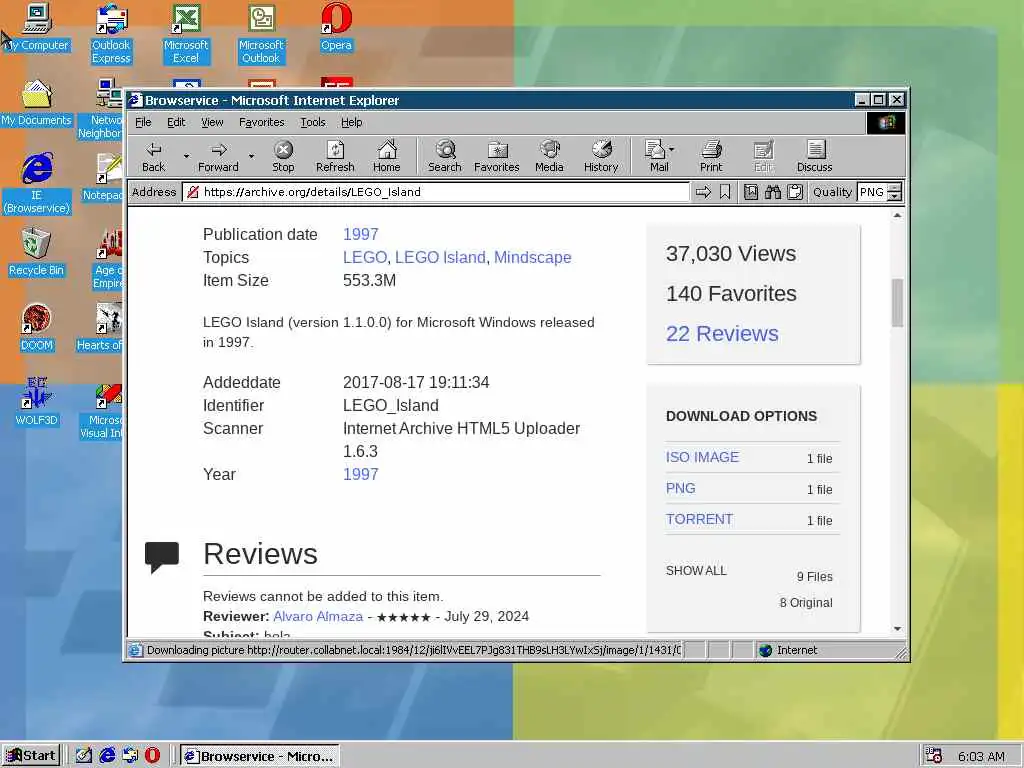Go to Home page in toolbar

click(387, 157)
